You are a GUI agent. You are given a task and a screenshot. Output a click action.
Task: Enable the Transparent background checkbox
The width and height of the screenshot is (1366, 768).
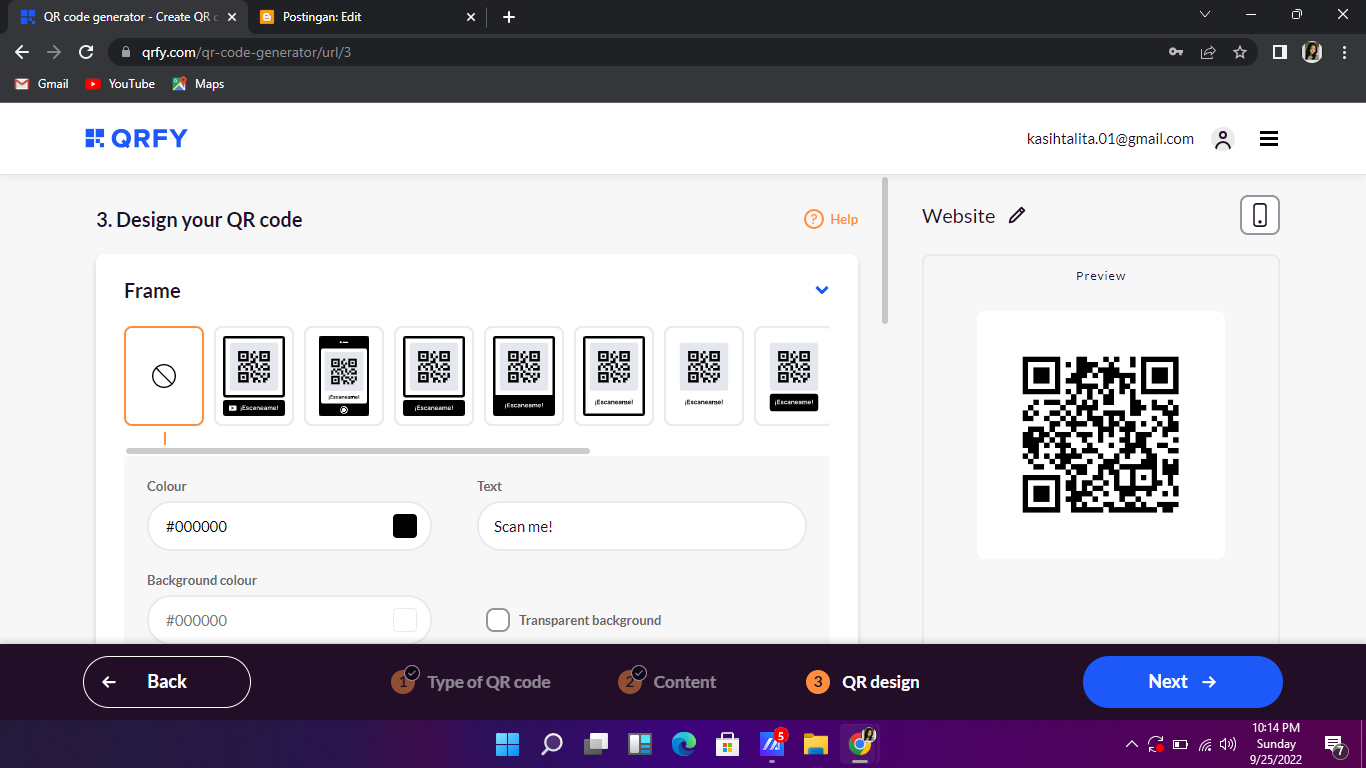click(x=498, y=620)
